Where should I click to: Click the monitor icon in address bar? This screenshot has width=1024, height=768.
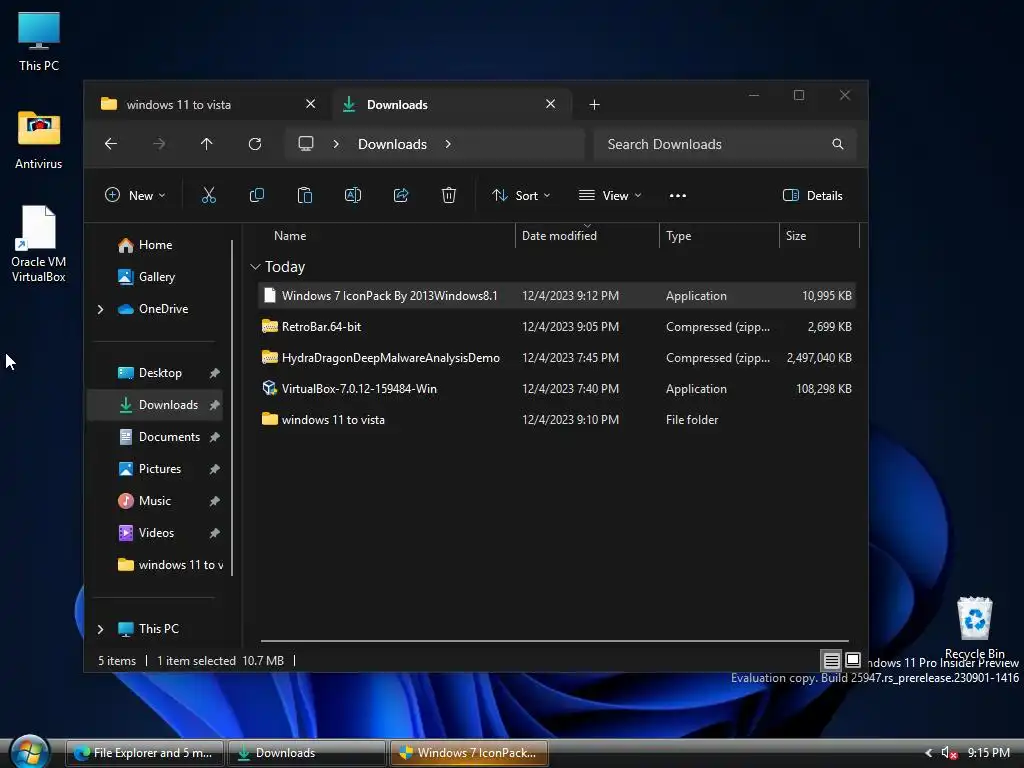tap(306, 144)
